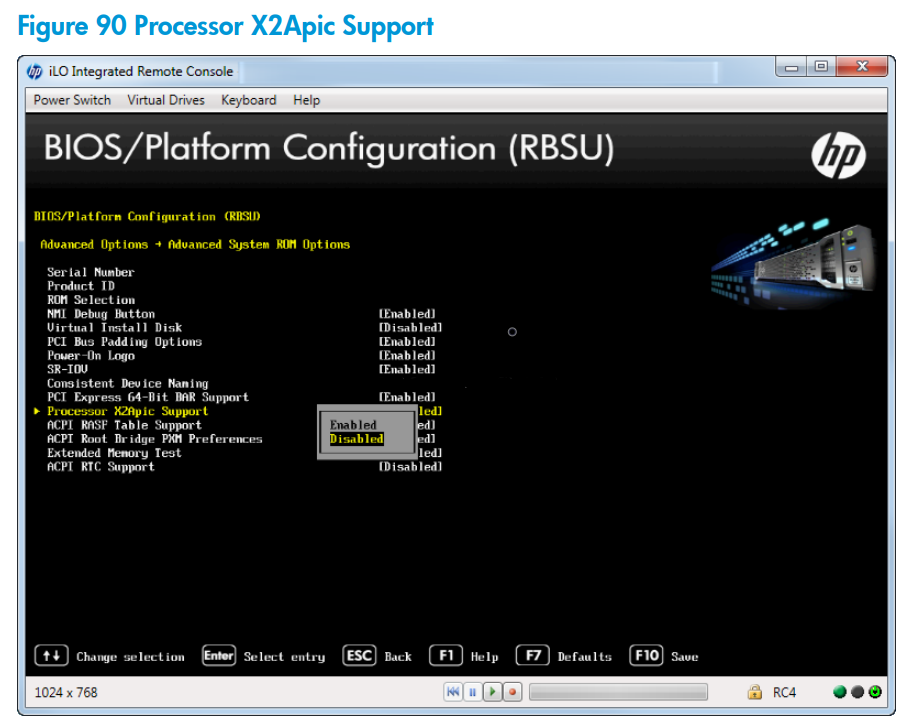Click the 1024 x 768 resolution text
Image resolution: width=910 pixels, height=727 pixels.
click(x=66, y=692)
